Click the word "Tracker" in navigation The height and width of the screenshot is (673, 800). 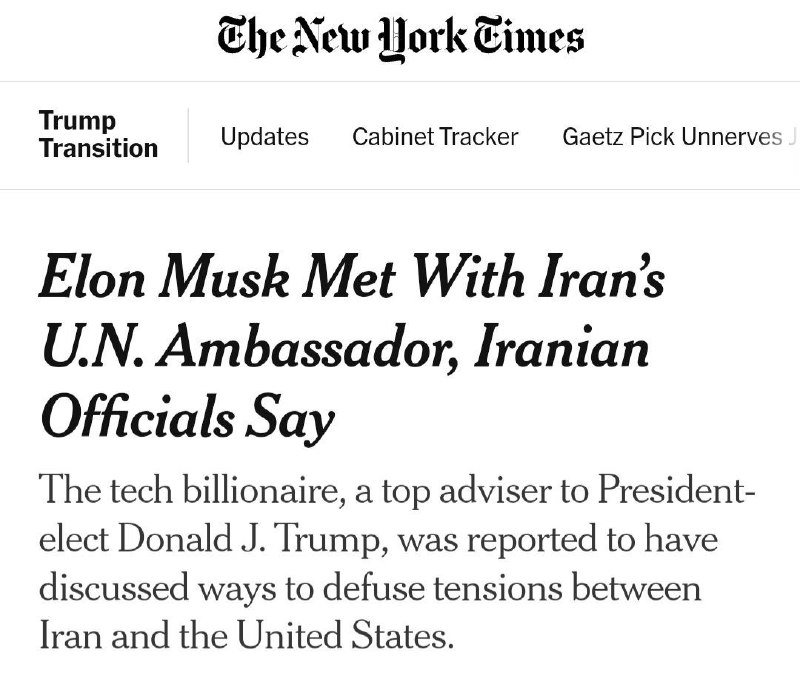click(x=482, y=137)
